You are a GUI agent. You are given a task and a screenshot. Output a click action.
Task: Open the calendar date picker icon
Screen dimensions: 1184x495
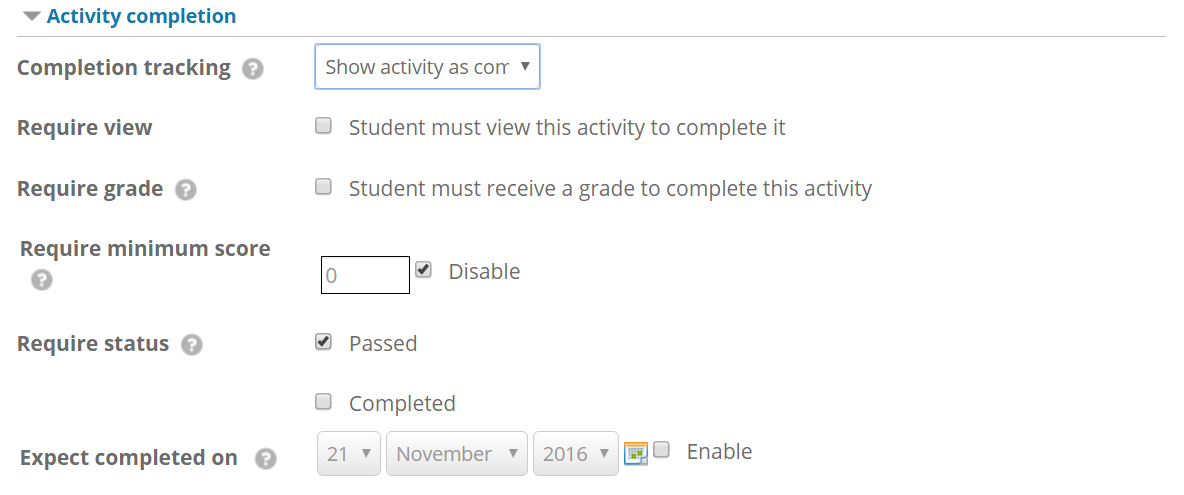tap(636, 453)
